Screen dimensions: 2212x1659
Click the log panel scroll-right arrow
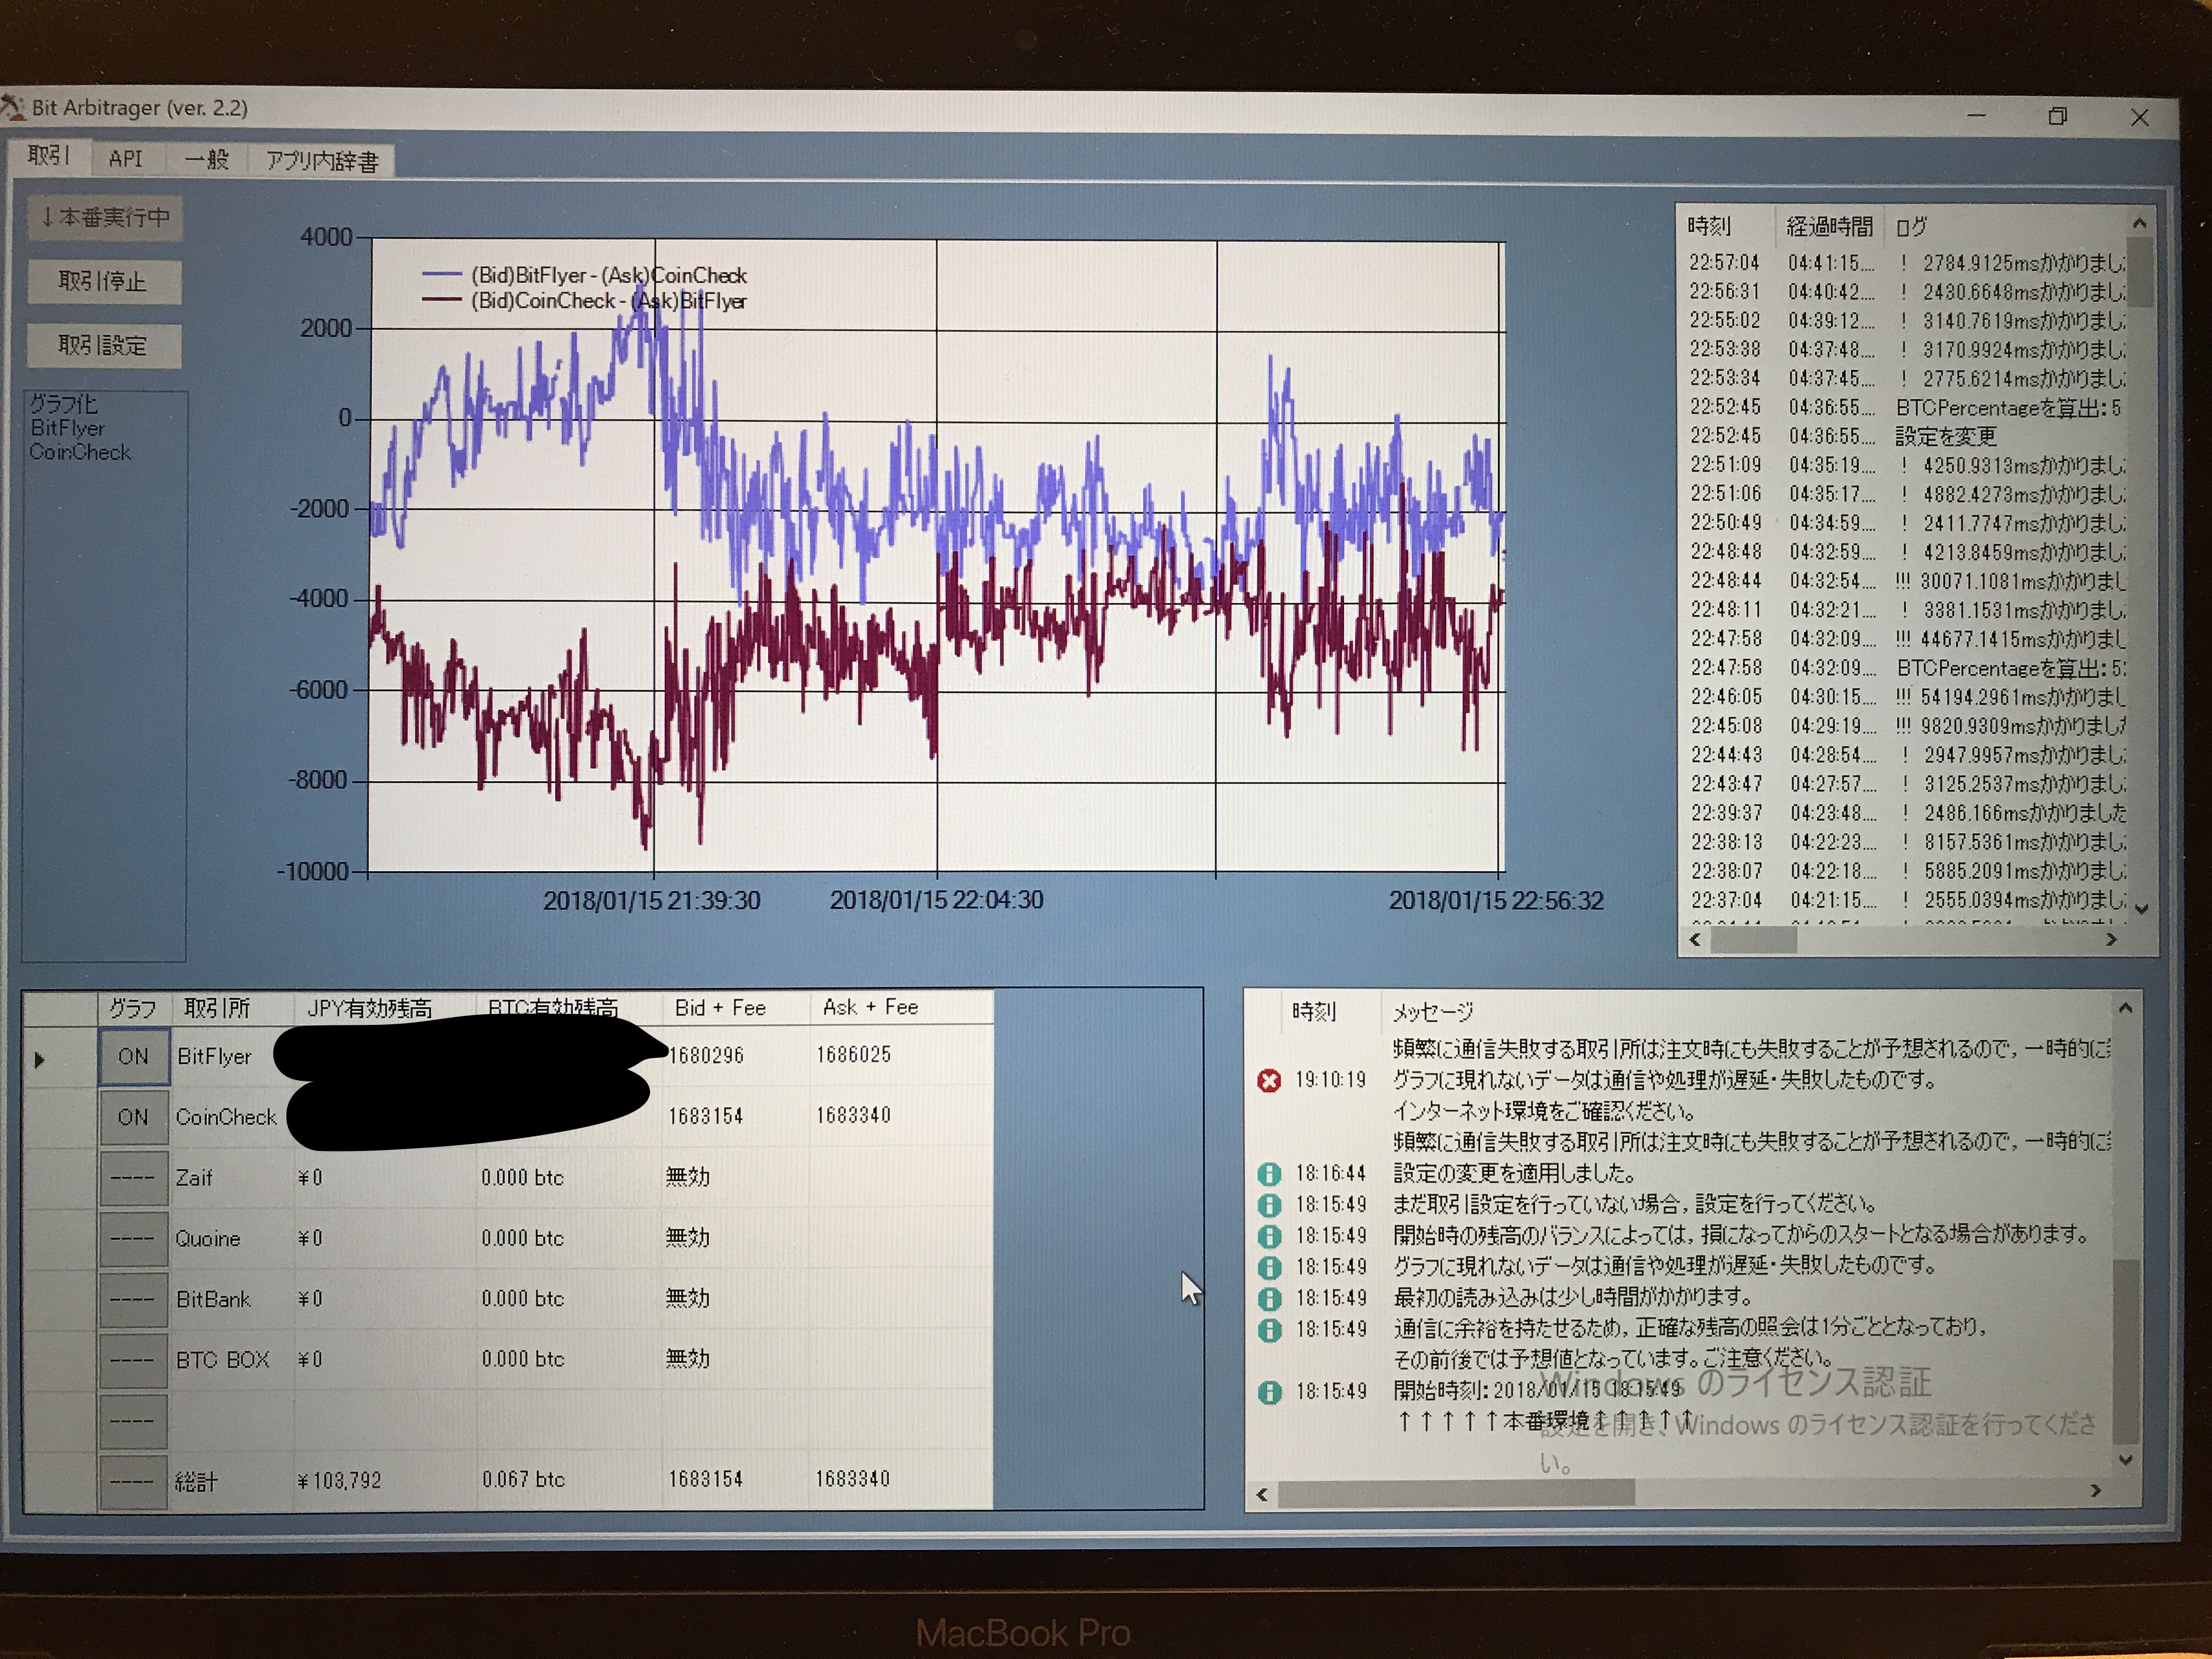[2111, 940]
